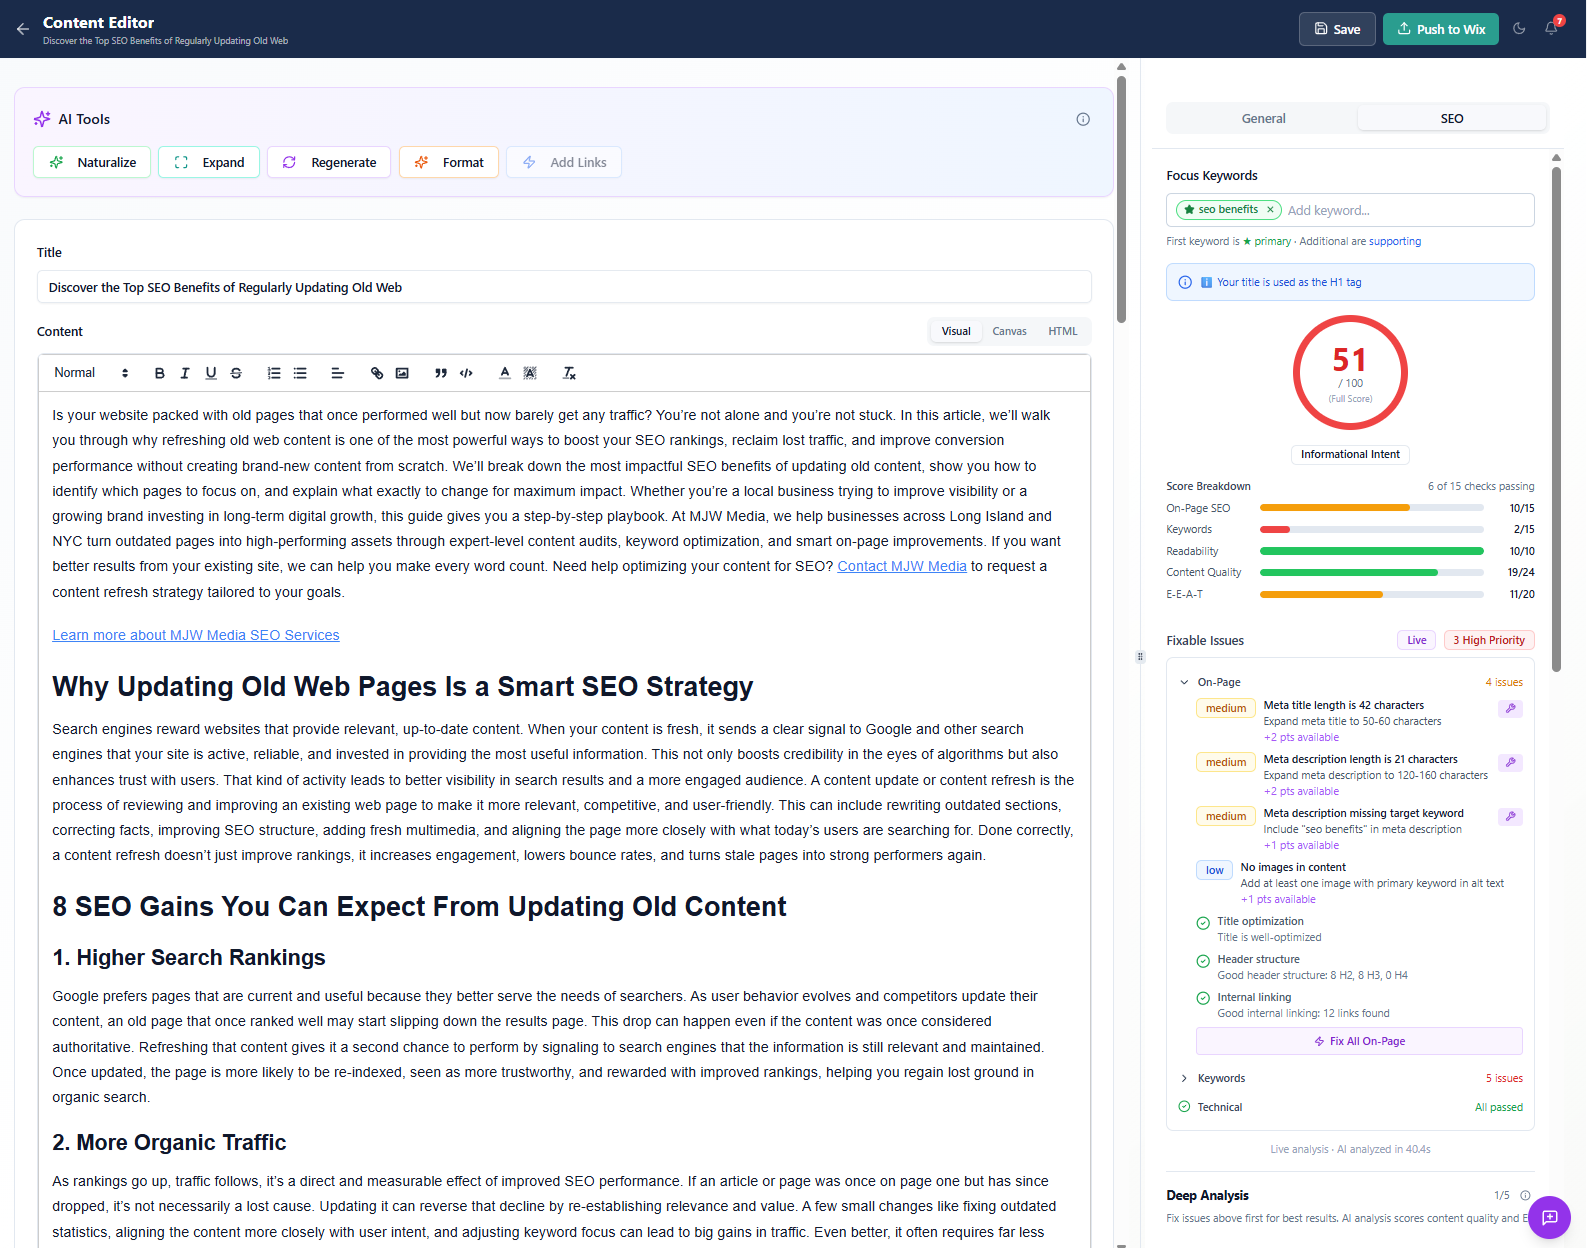Open the notifications bell
Screen dimensions: 1587x1249
1551,29
